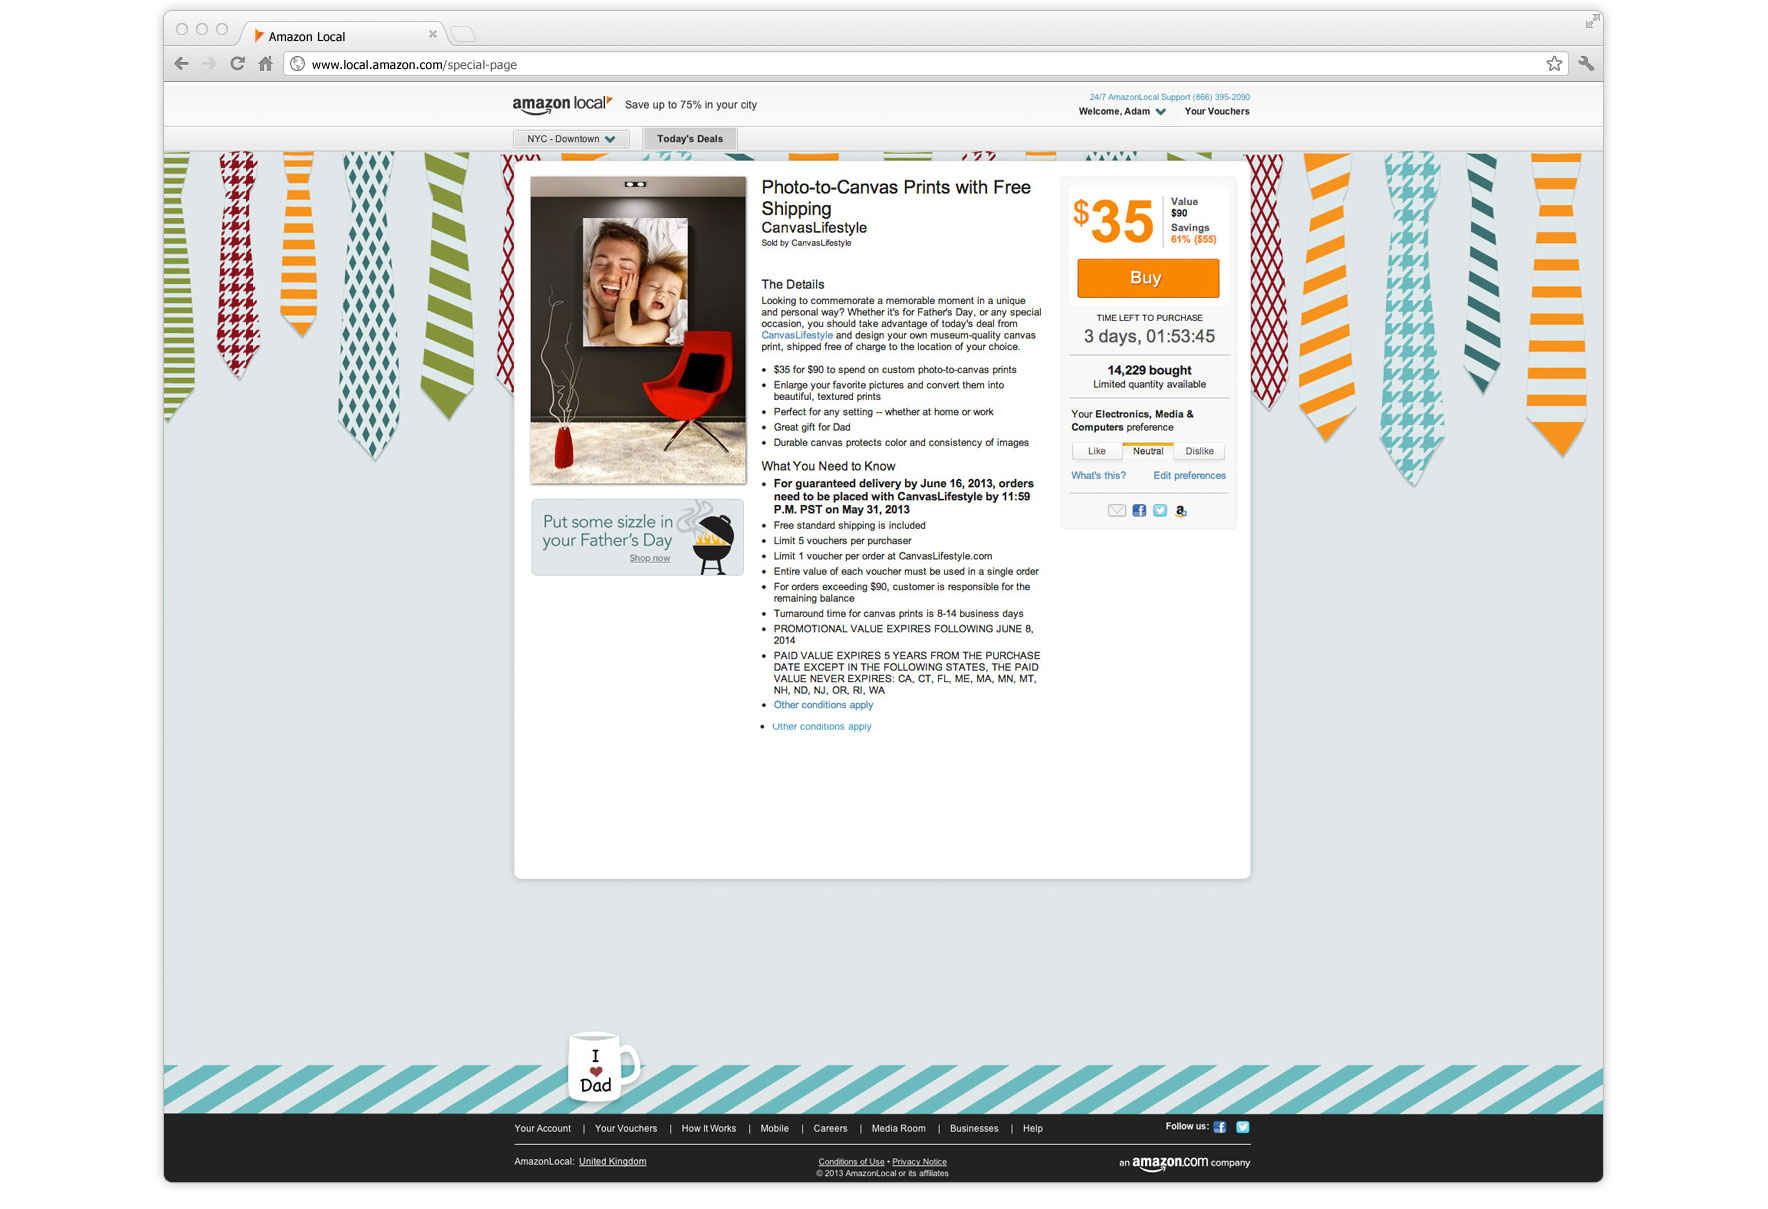Share deal via email icon
Viewport: 1768px width, 1209px height.
[x=1117, y=511]
